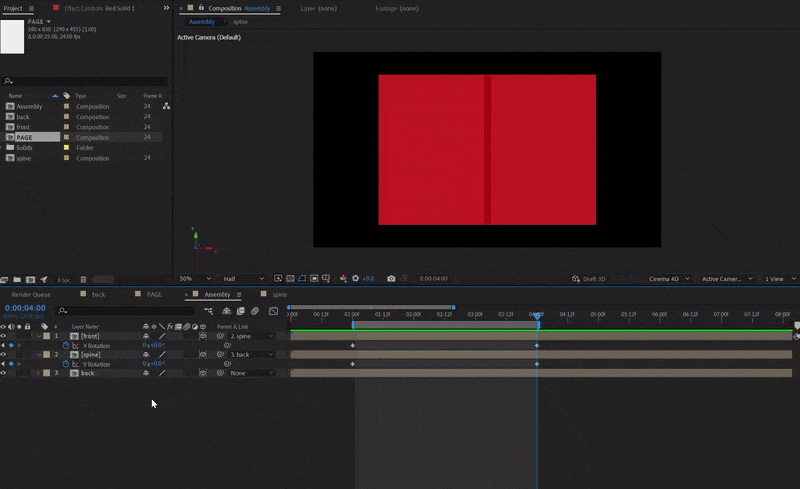Click the Draft 3D icon
The height and width of the screenshot is (489, 800).
click(x=576, y=279)
